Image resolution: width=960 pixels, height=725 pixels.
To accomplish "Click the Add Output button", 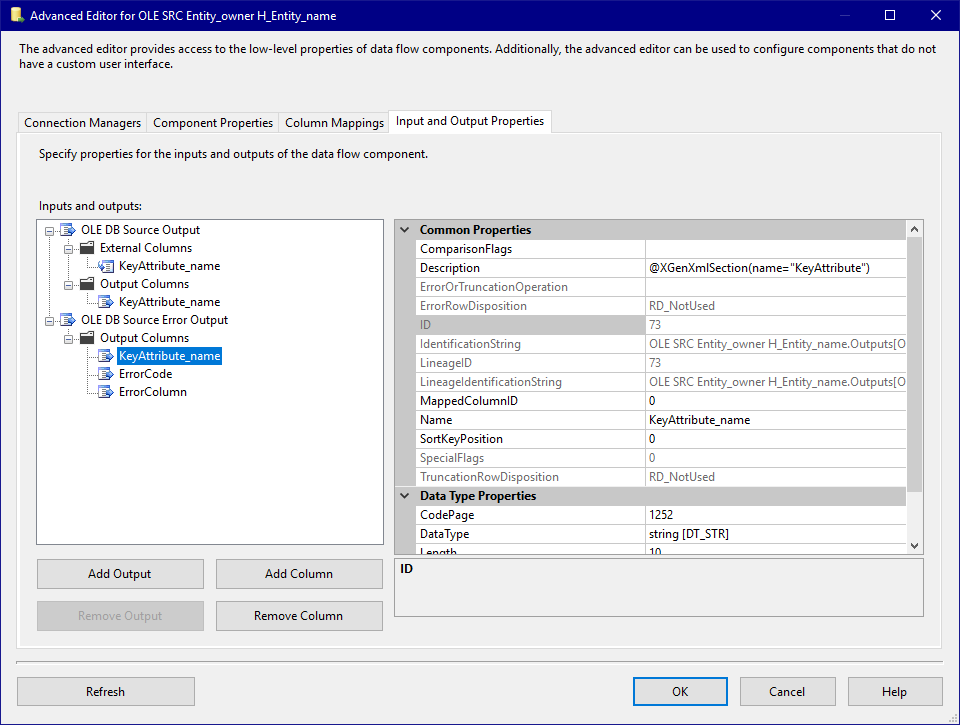I will [120, 574].
